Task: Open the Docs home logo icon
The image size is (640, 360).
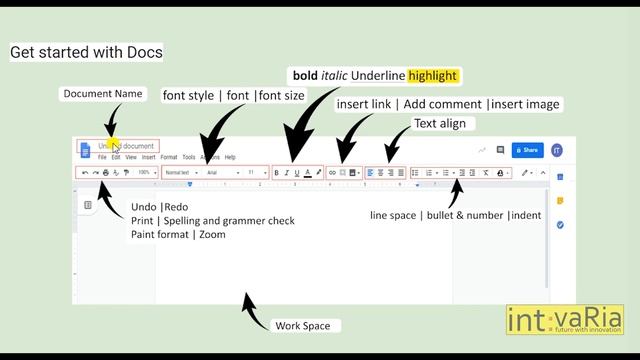Action: tap(85, 150)
